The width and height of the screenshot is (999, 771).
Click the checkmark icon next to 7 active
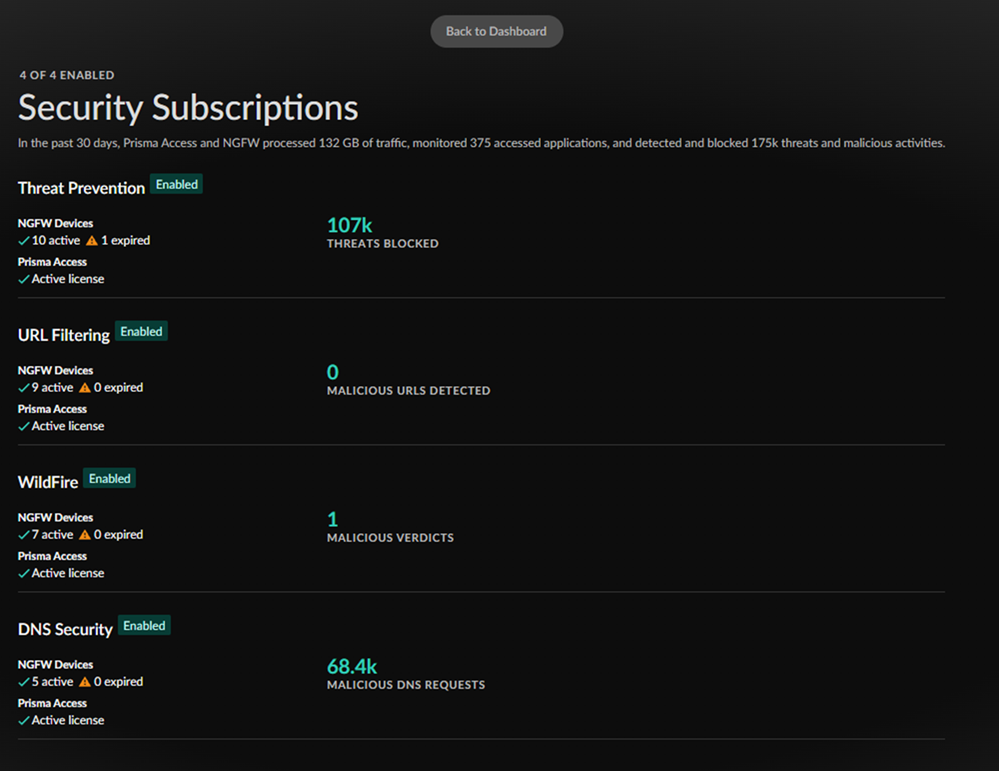pyautogui.click(x=24, y=535)
